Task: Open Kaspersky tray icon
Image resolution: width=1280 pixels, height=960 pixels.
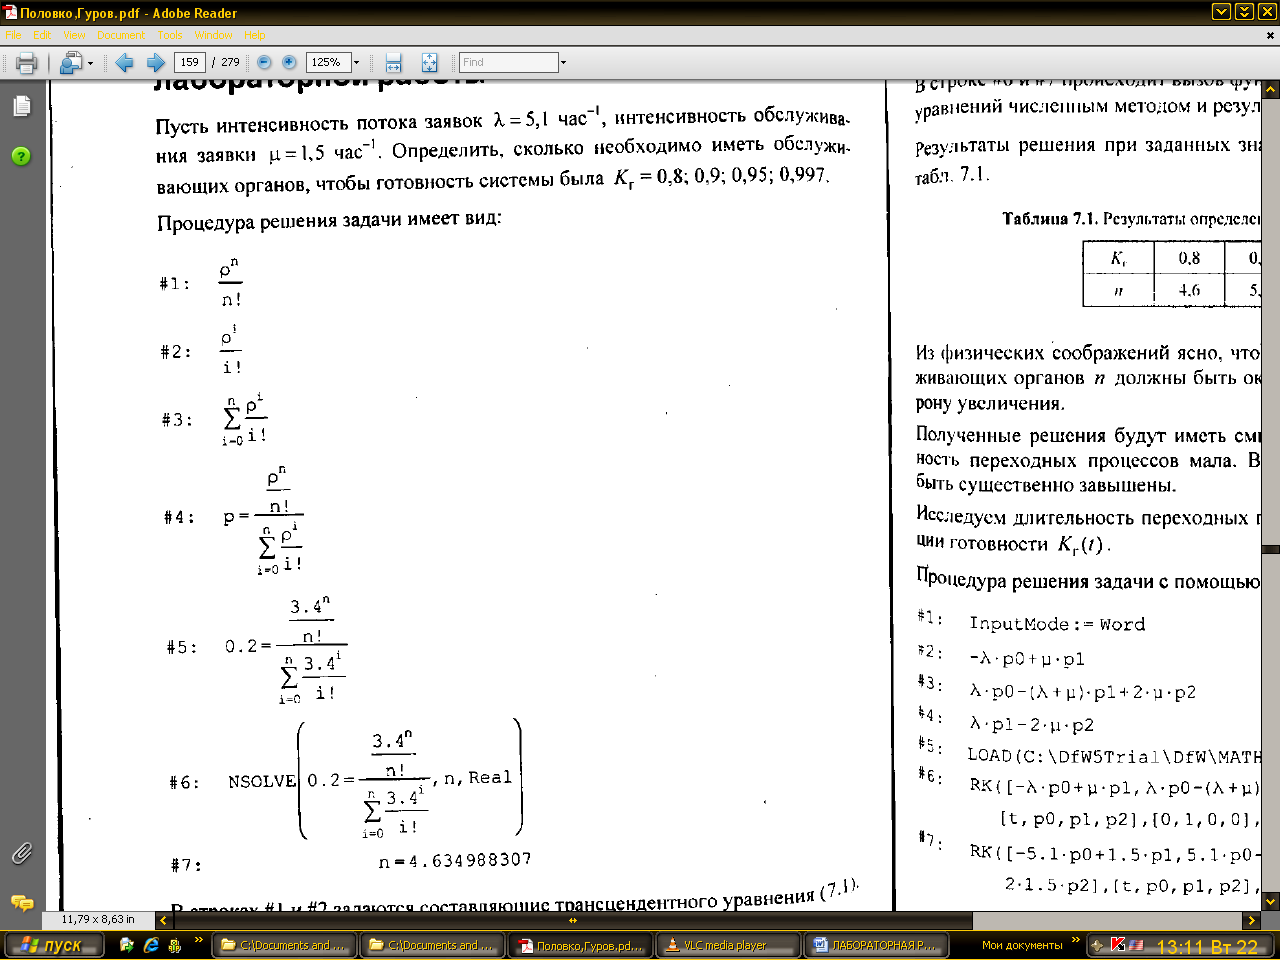Action: click(1118, 945)
